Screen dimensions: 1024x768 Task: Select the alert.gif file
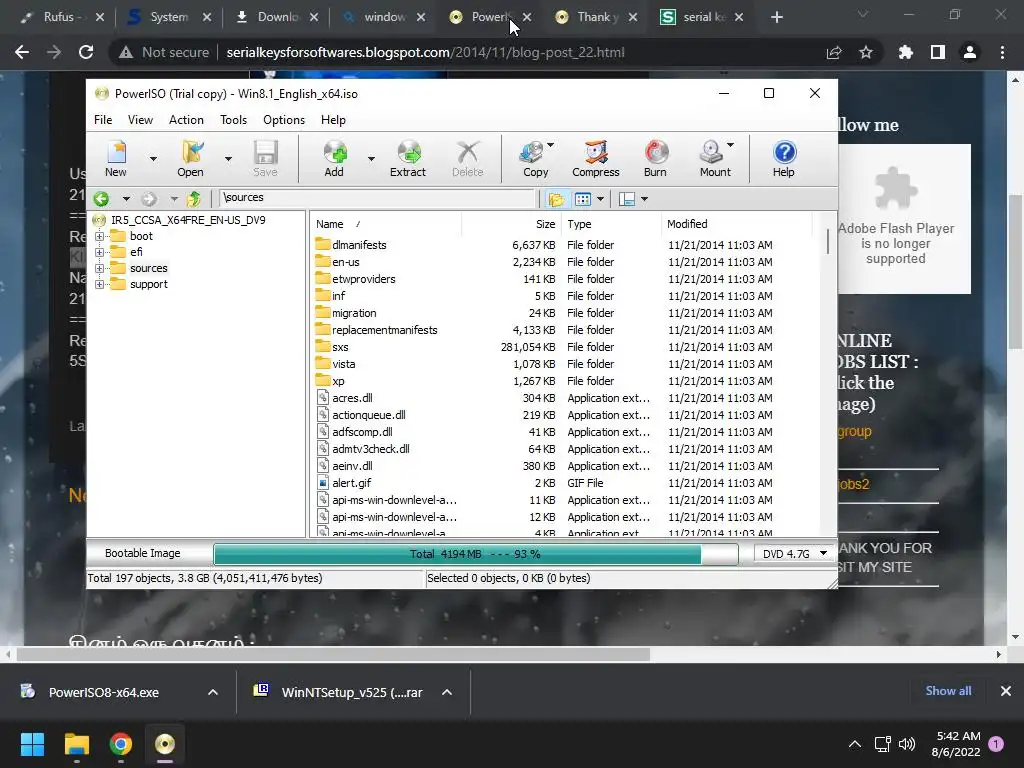(x=351, y=483)
